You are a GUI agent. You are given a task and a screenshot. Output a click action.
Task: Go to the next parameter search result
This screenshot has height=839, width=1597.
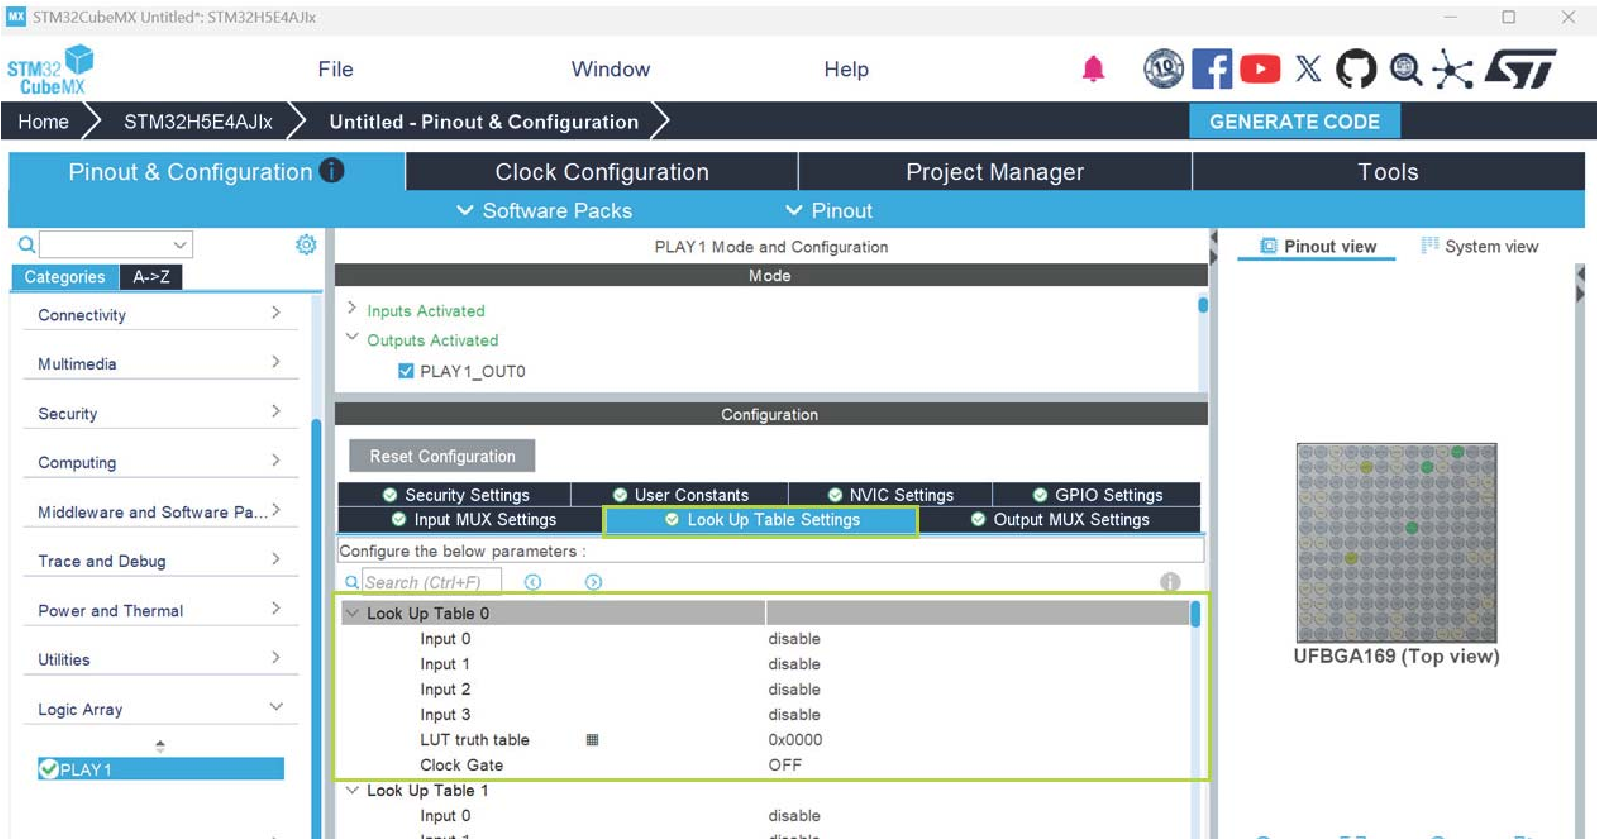pyautogui.click(x=593, y=582)
